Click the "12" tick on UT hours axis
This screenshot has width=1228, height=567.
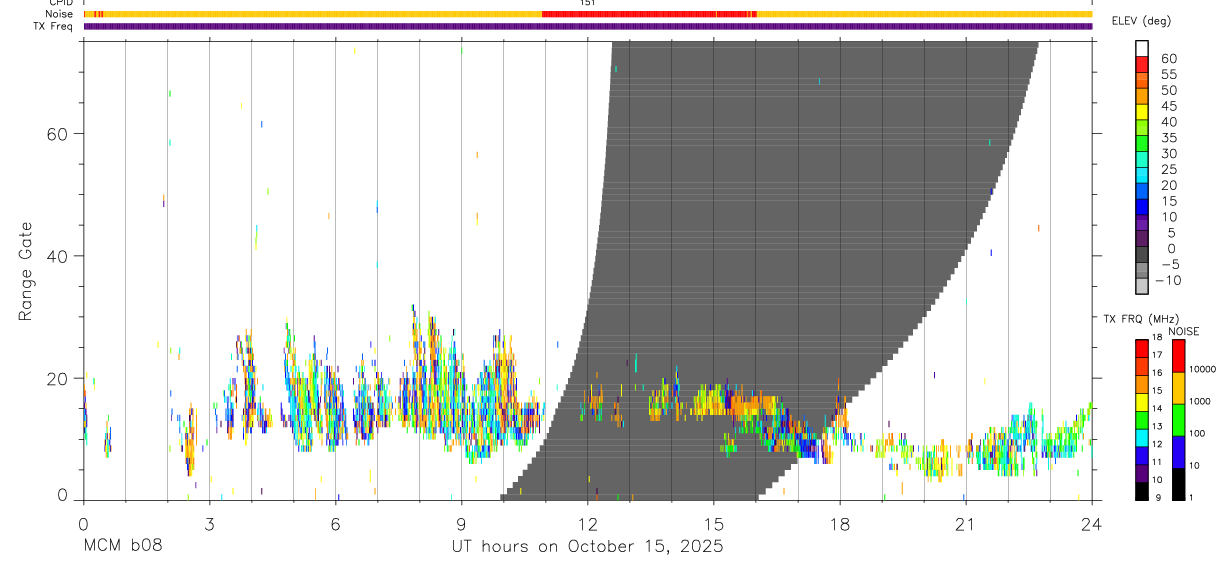(587, 524)
